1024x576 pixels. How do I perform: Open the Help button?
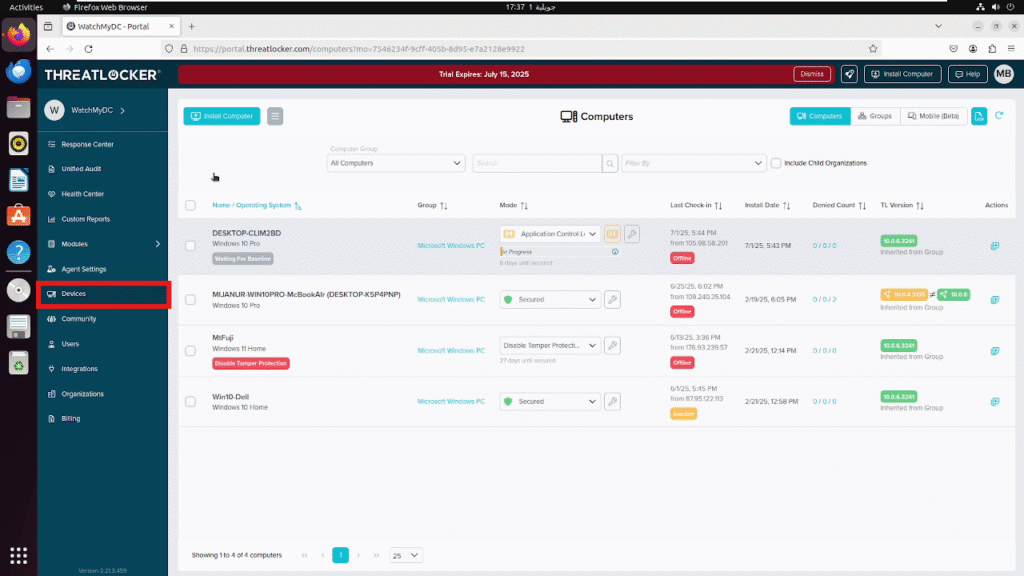[968, 74]
